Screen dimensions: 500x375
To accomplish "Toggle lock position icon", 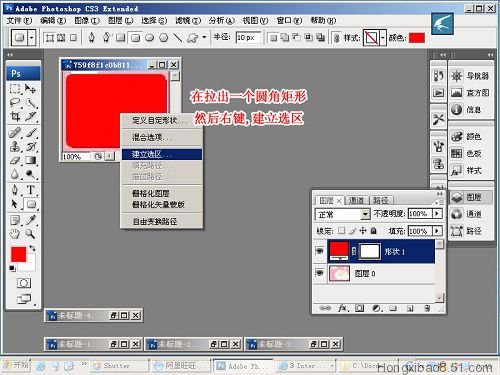I will point(363,230).
